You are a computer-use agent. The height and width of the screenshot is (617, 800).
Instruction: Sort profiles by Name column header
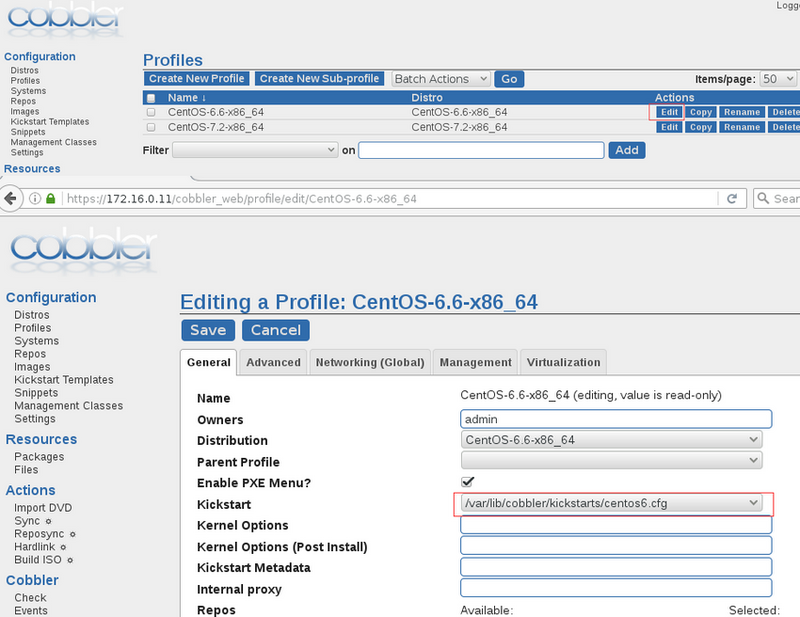pos(186,97)
